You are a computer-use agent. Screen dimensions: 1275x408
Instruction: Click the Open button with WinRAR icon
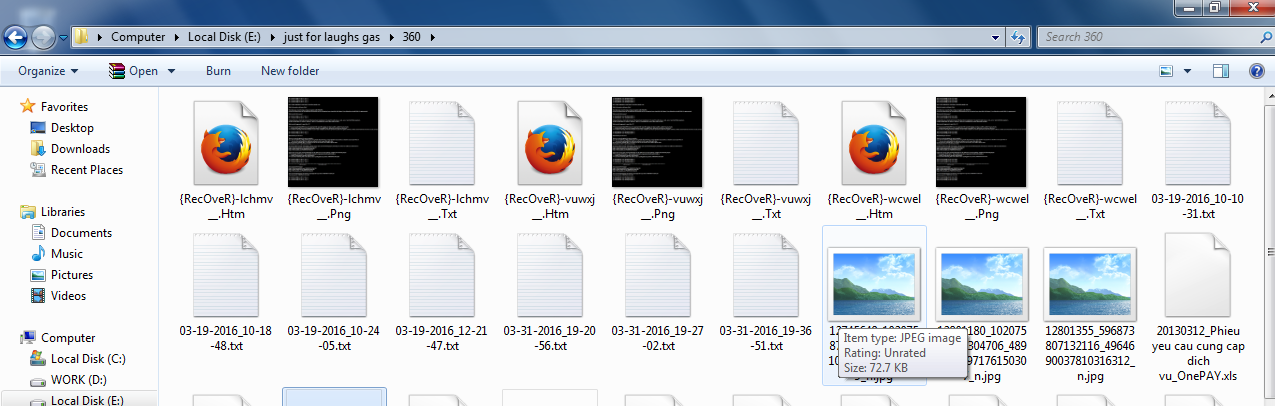coord(134,71)
